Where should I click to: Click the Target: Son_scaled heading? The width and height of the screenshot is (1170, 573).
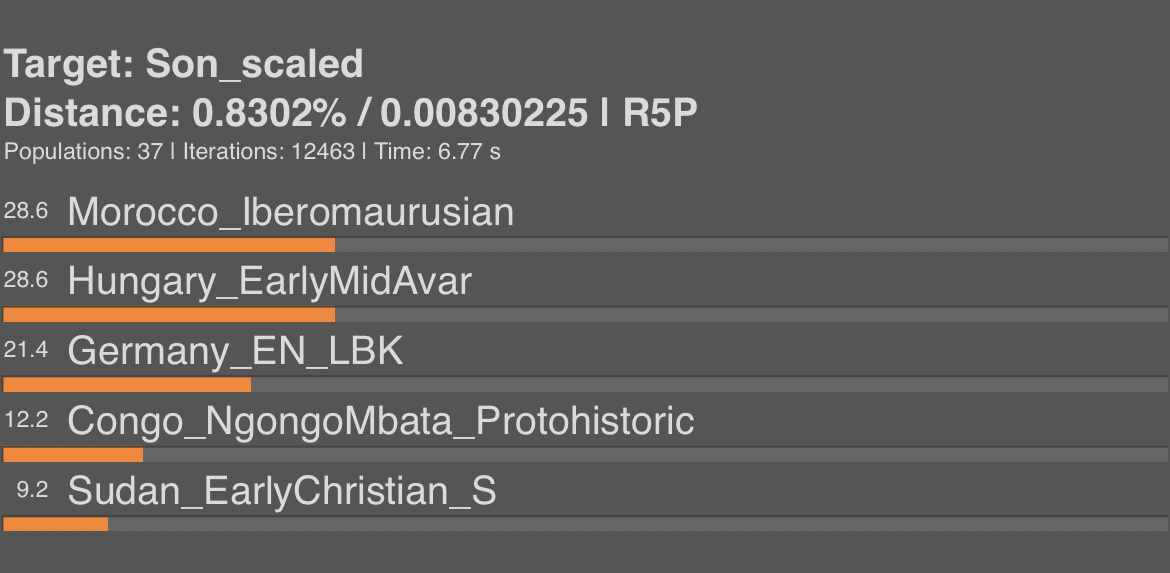184,64
